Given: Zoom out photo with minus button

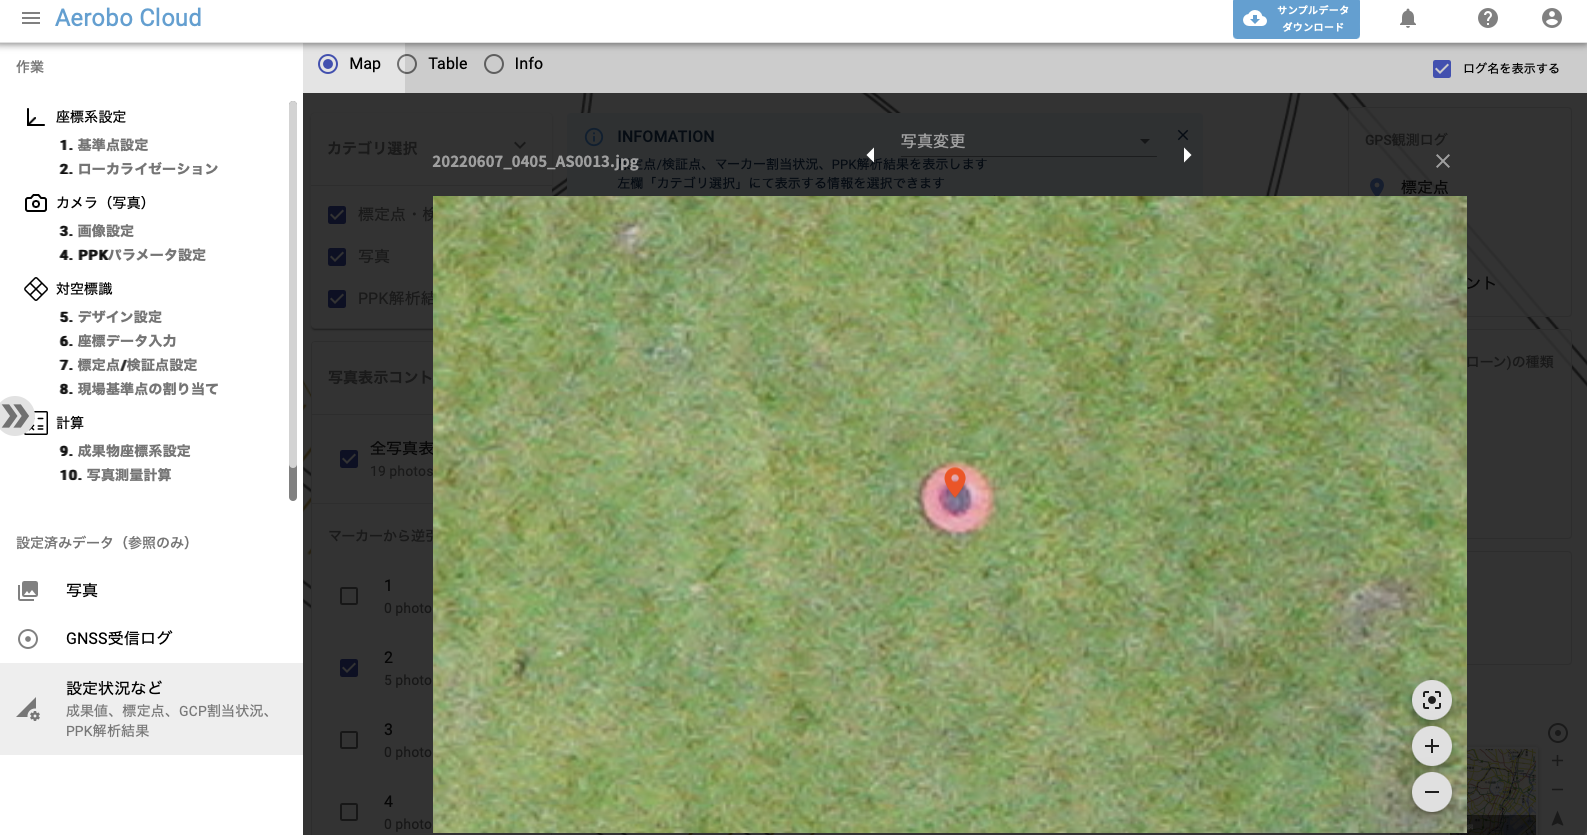Looking at the screenshot, I should point(1432,792).
